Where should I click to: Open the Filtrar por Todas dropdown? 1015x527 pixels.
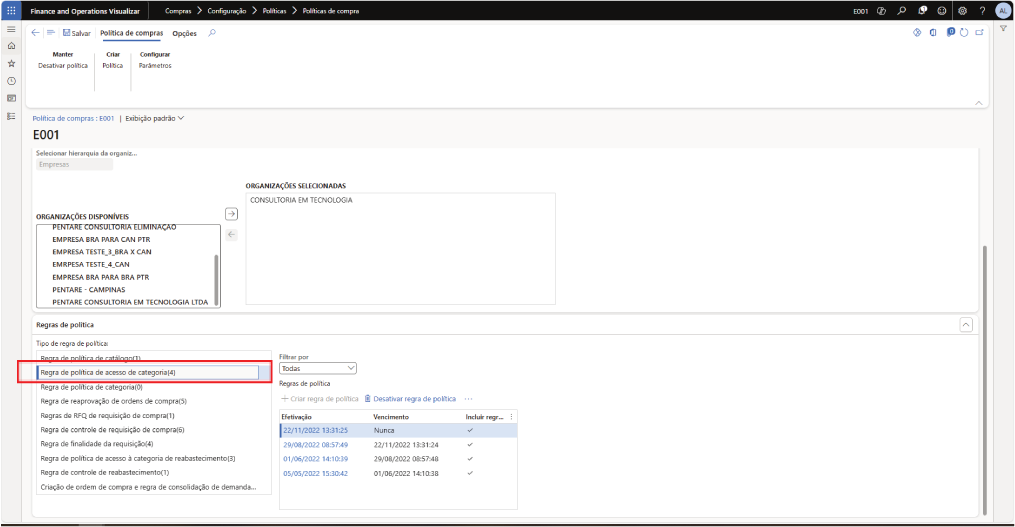point(318,368)
